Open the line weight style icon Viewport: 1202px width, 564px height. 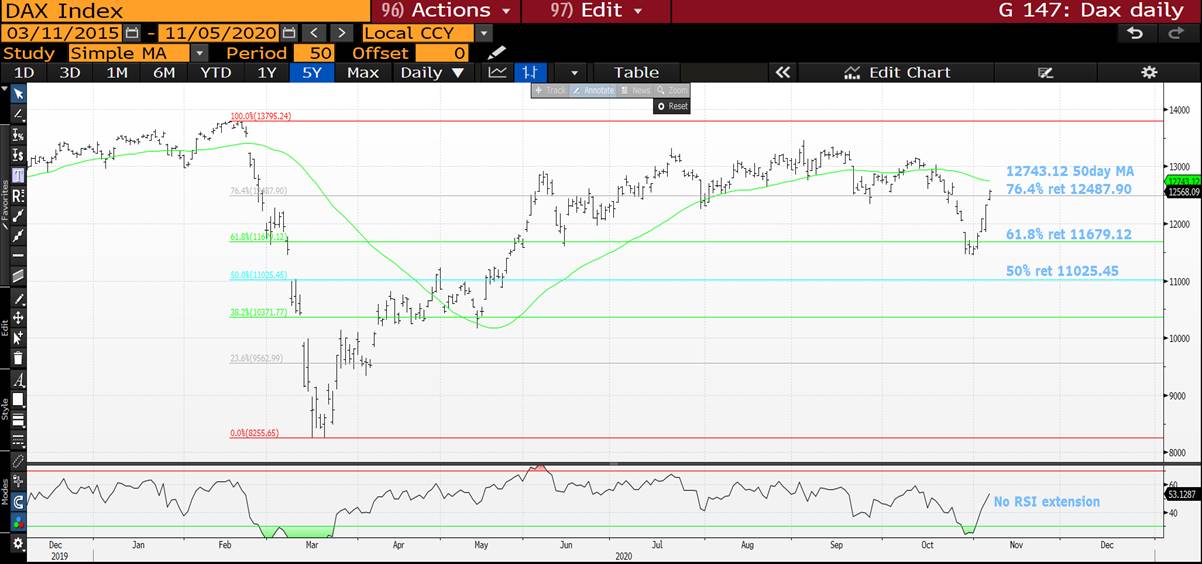(18, 419)
